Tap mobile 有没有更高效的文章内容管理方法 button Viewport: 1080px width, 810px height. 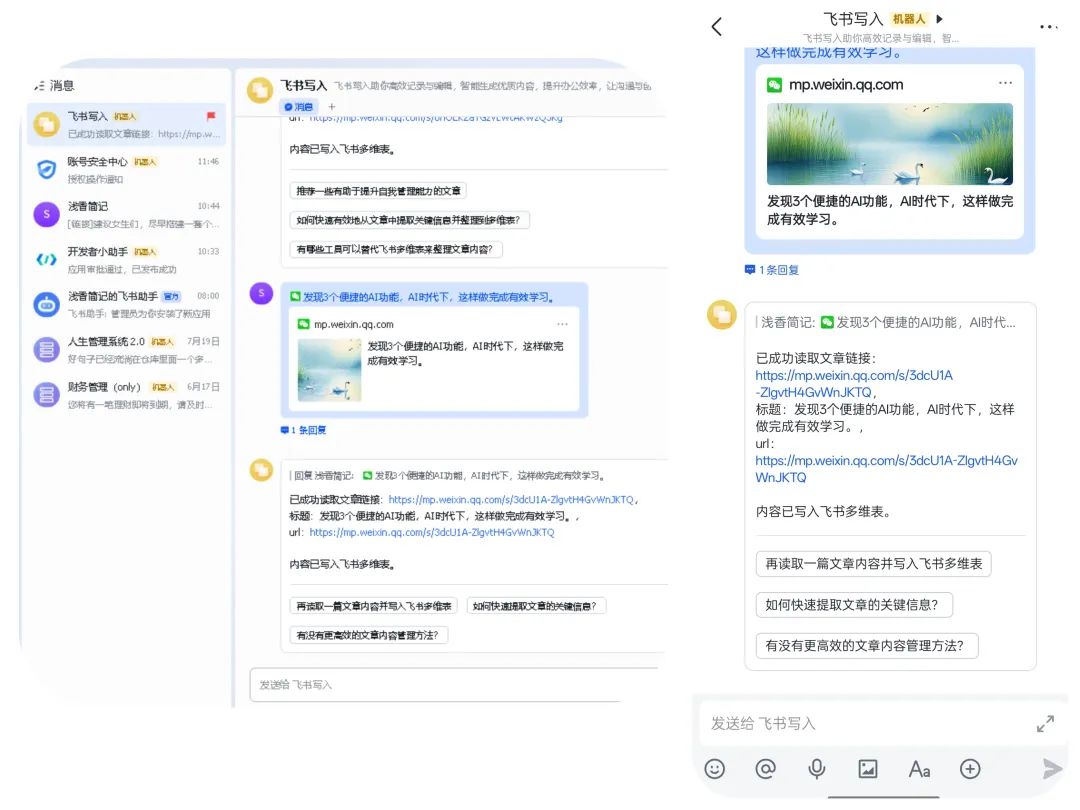click(866, 645)
